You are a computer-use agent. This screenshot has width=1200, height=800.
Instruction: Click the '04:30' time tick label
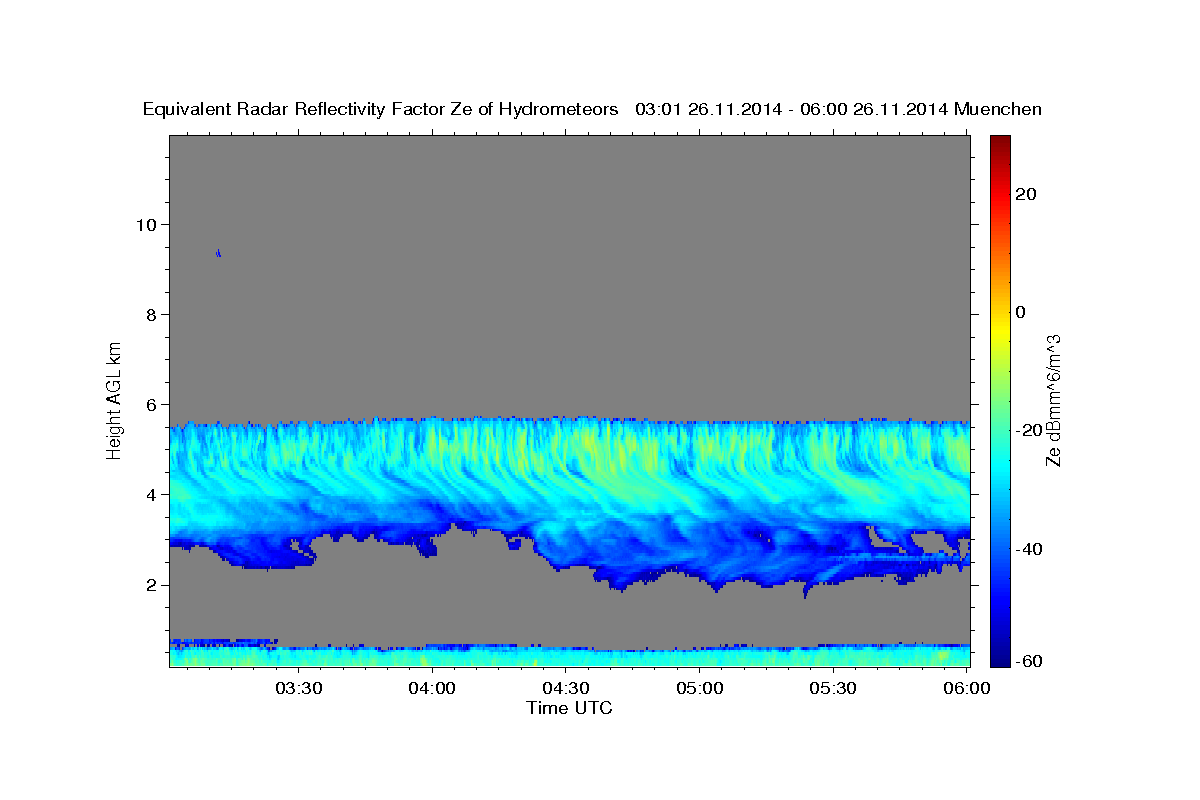click(x=566, y=689)
